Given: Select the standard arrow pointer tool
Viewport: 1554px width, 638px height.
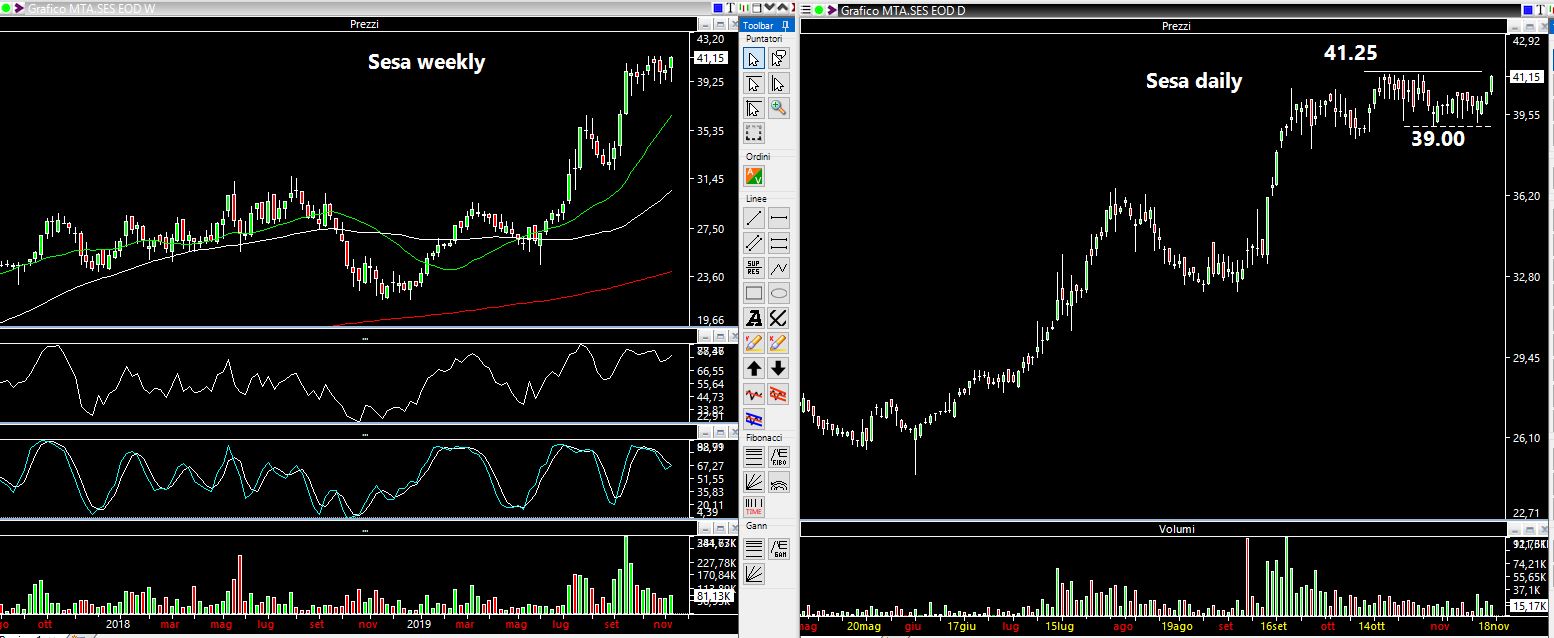Looking at the screenshot, I should click(754, 59).
